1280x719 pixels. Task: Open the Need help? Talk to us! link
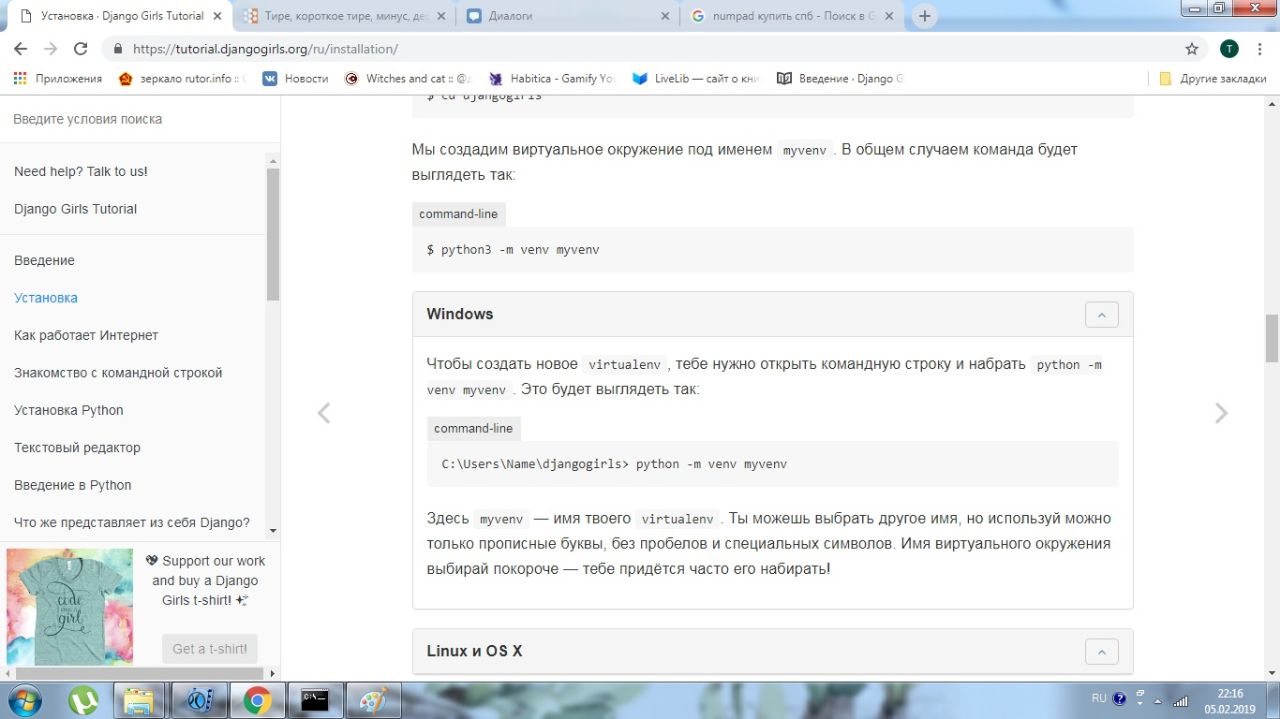[x=81, y=171]
